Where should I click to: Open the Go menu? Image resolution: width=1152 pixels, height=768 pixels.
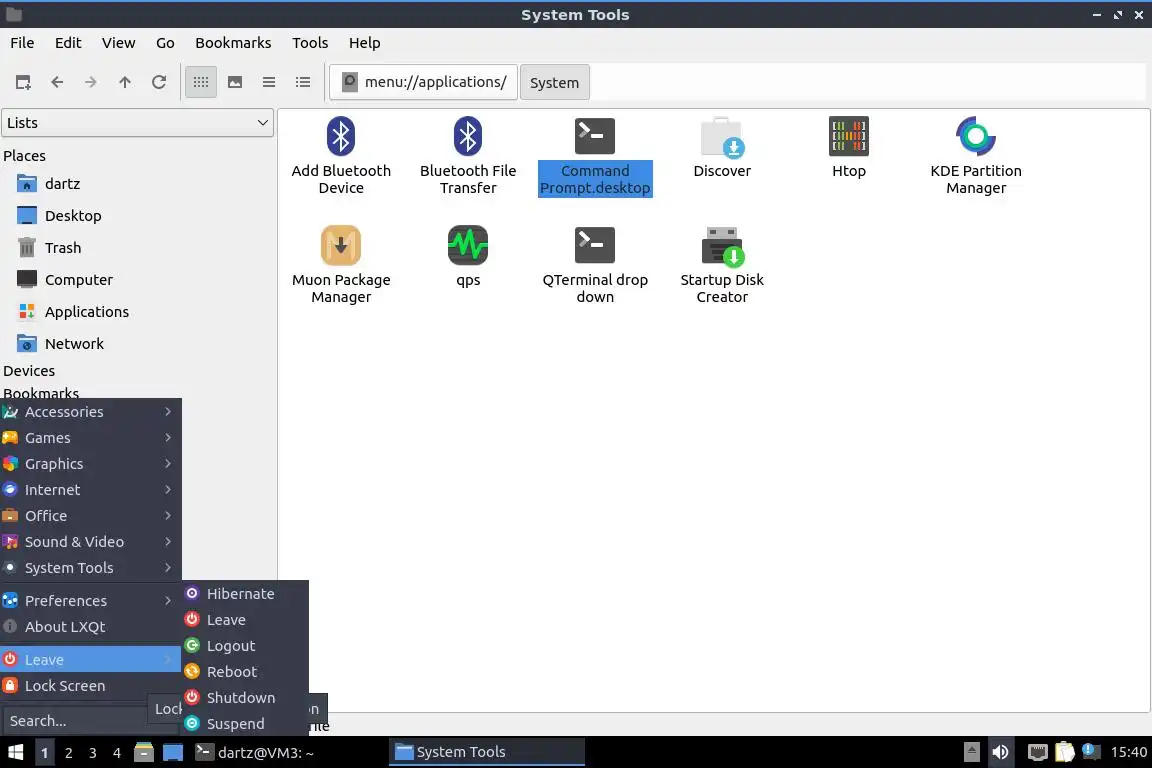165,43
